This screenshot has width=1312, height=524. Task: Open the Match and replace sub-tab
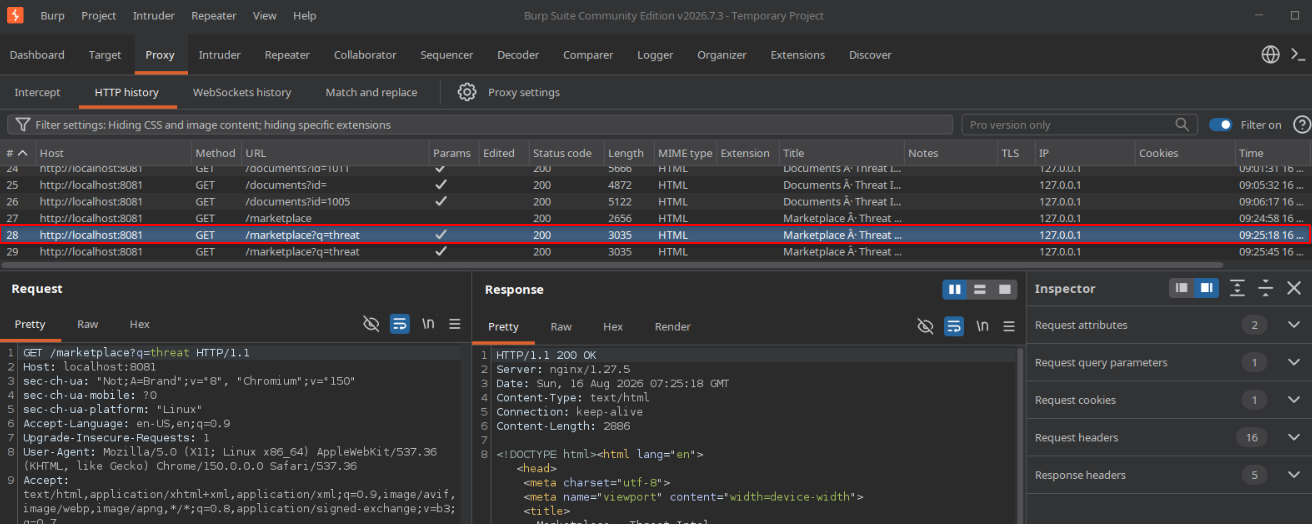(x=371, y=92)
